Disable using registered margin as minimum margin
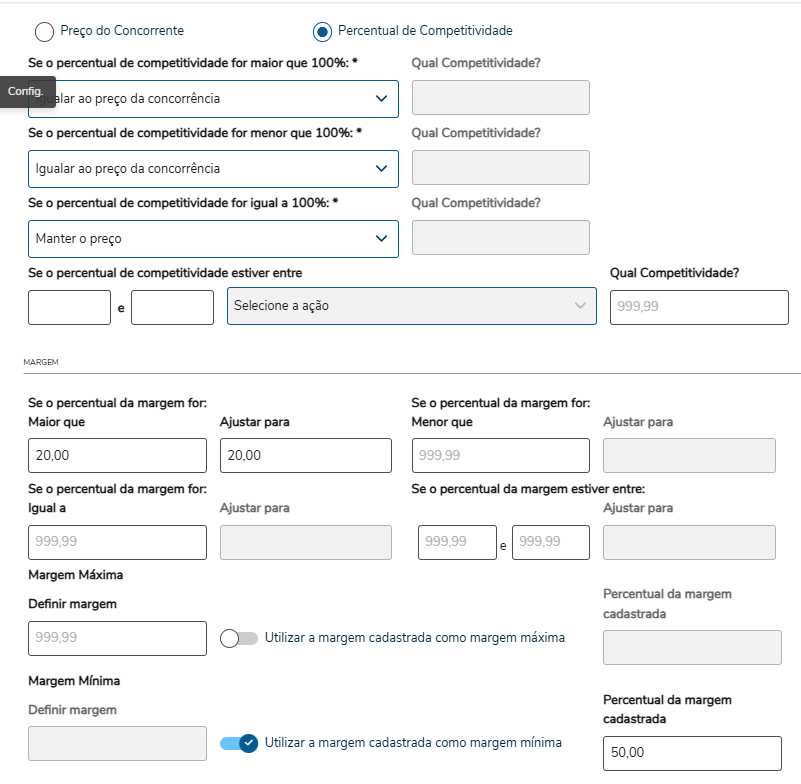The width and height of the screenshot is (801, 784). 239,743
